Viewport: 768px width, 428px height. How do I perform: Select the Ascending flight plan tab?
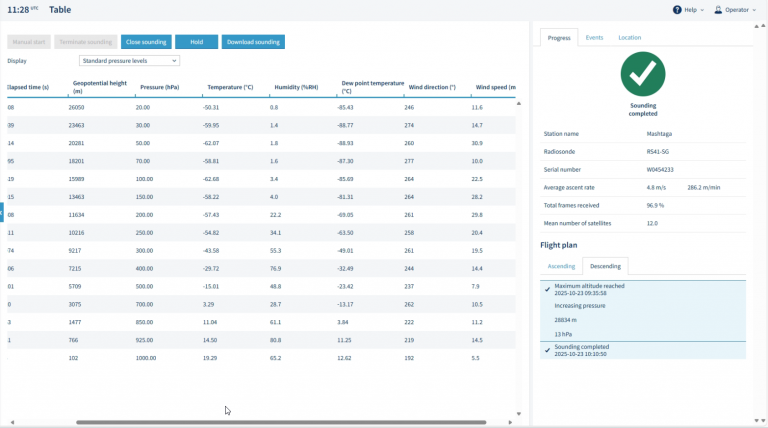click(x=561, y=266)
